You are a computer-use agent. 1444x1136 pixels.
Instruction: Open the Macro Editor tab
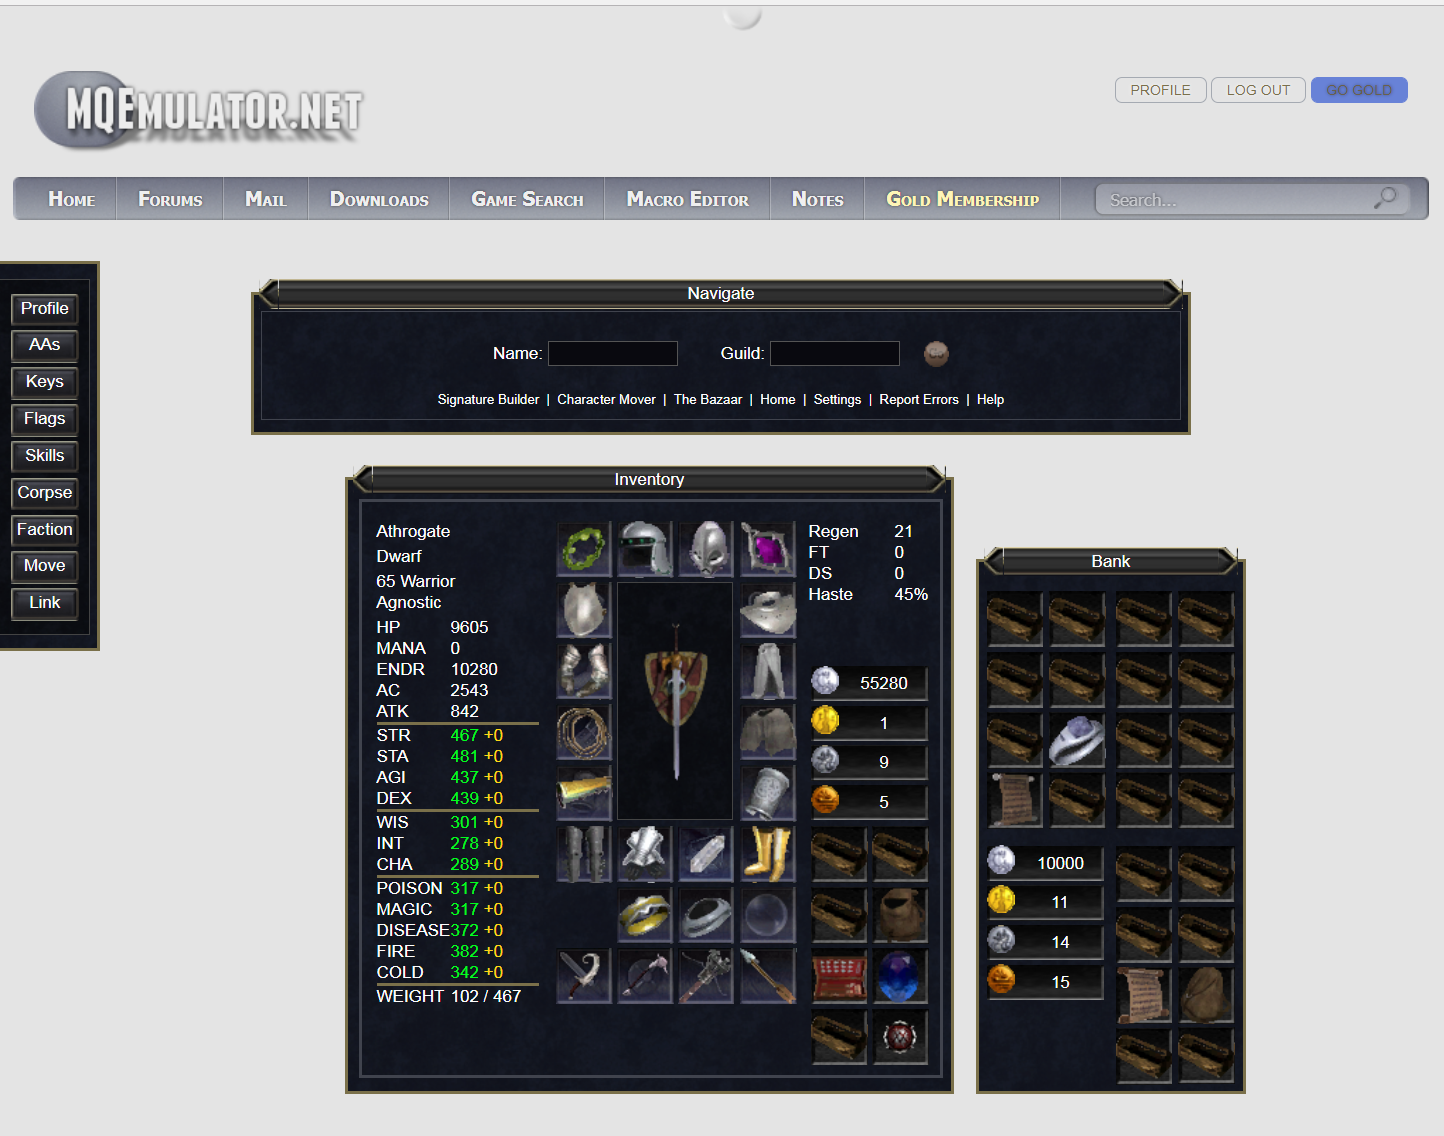coord(688,199)
